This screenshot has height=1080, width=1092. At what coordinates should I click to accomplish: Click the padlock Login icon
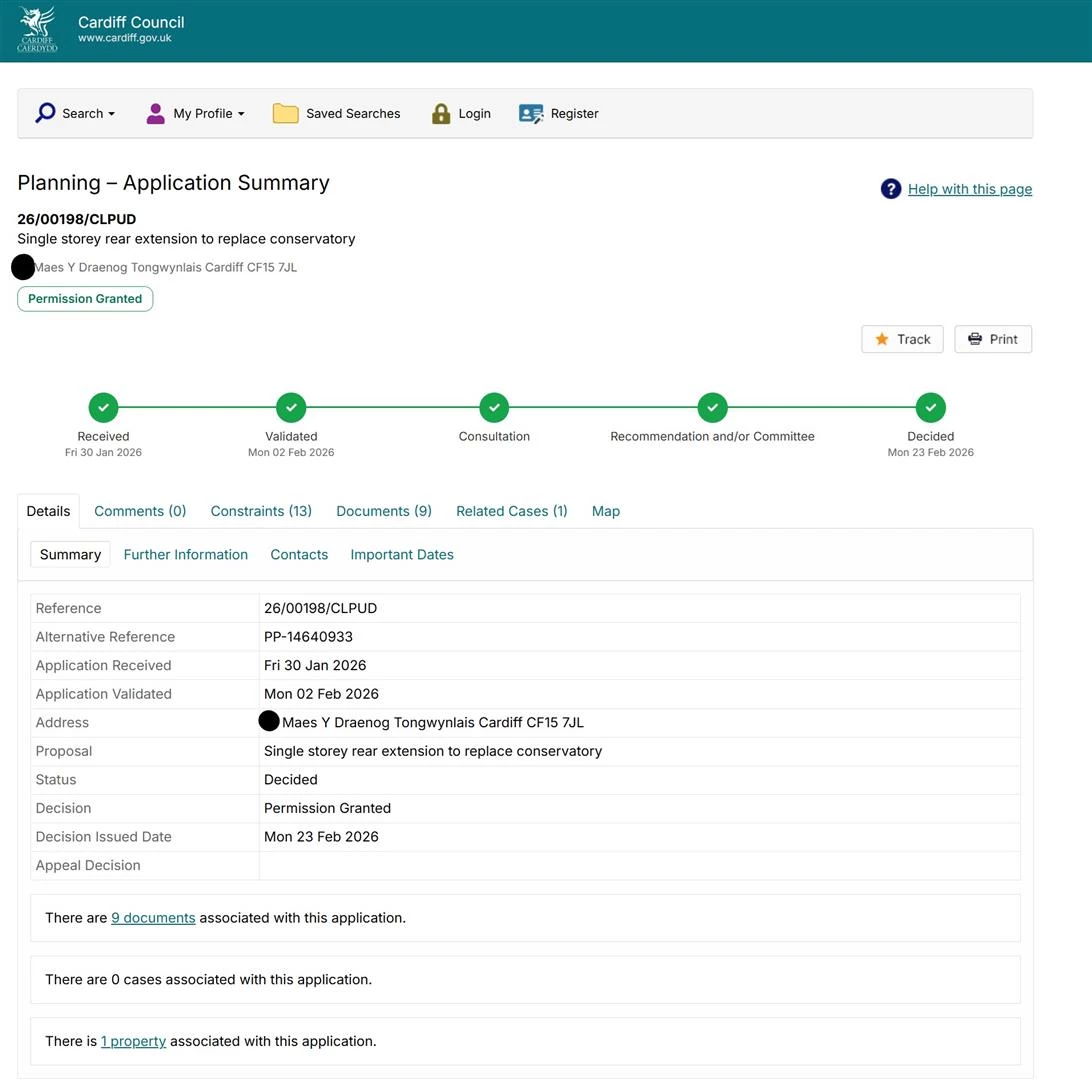pos(441,113)
